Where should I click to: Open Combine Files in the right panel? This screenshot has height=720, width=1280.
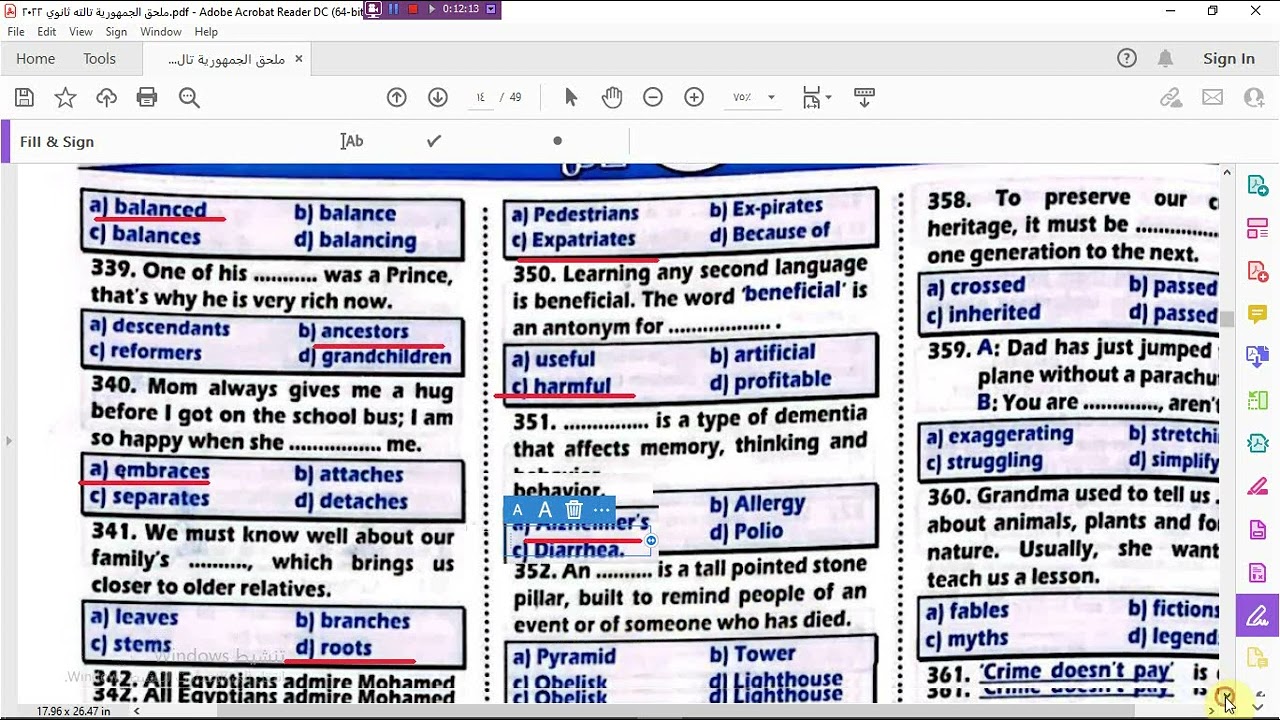(1257, 357)
